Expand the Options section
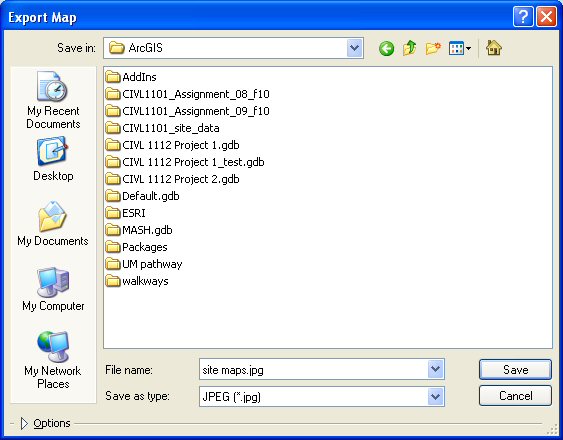Image resolution: width=563 pixels, height=440 pixels. pyautogui.click(x=45, y=423)
